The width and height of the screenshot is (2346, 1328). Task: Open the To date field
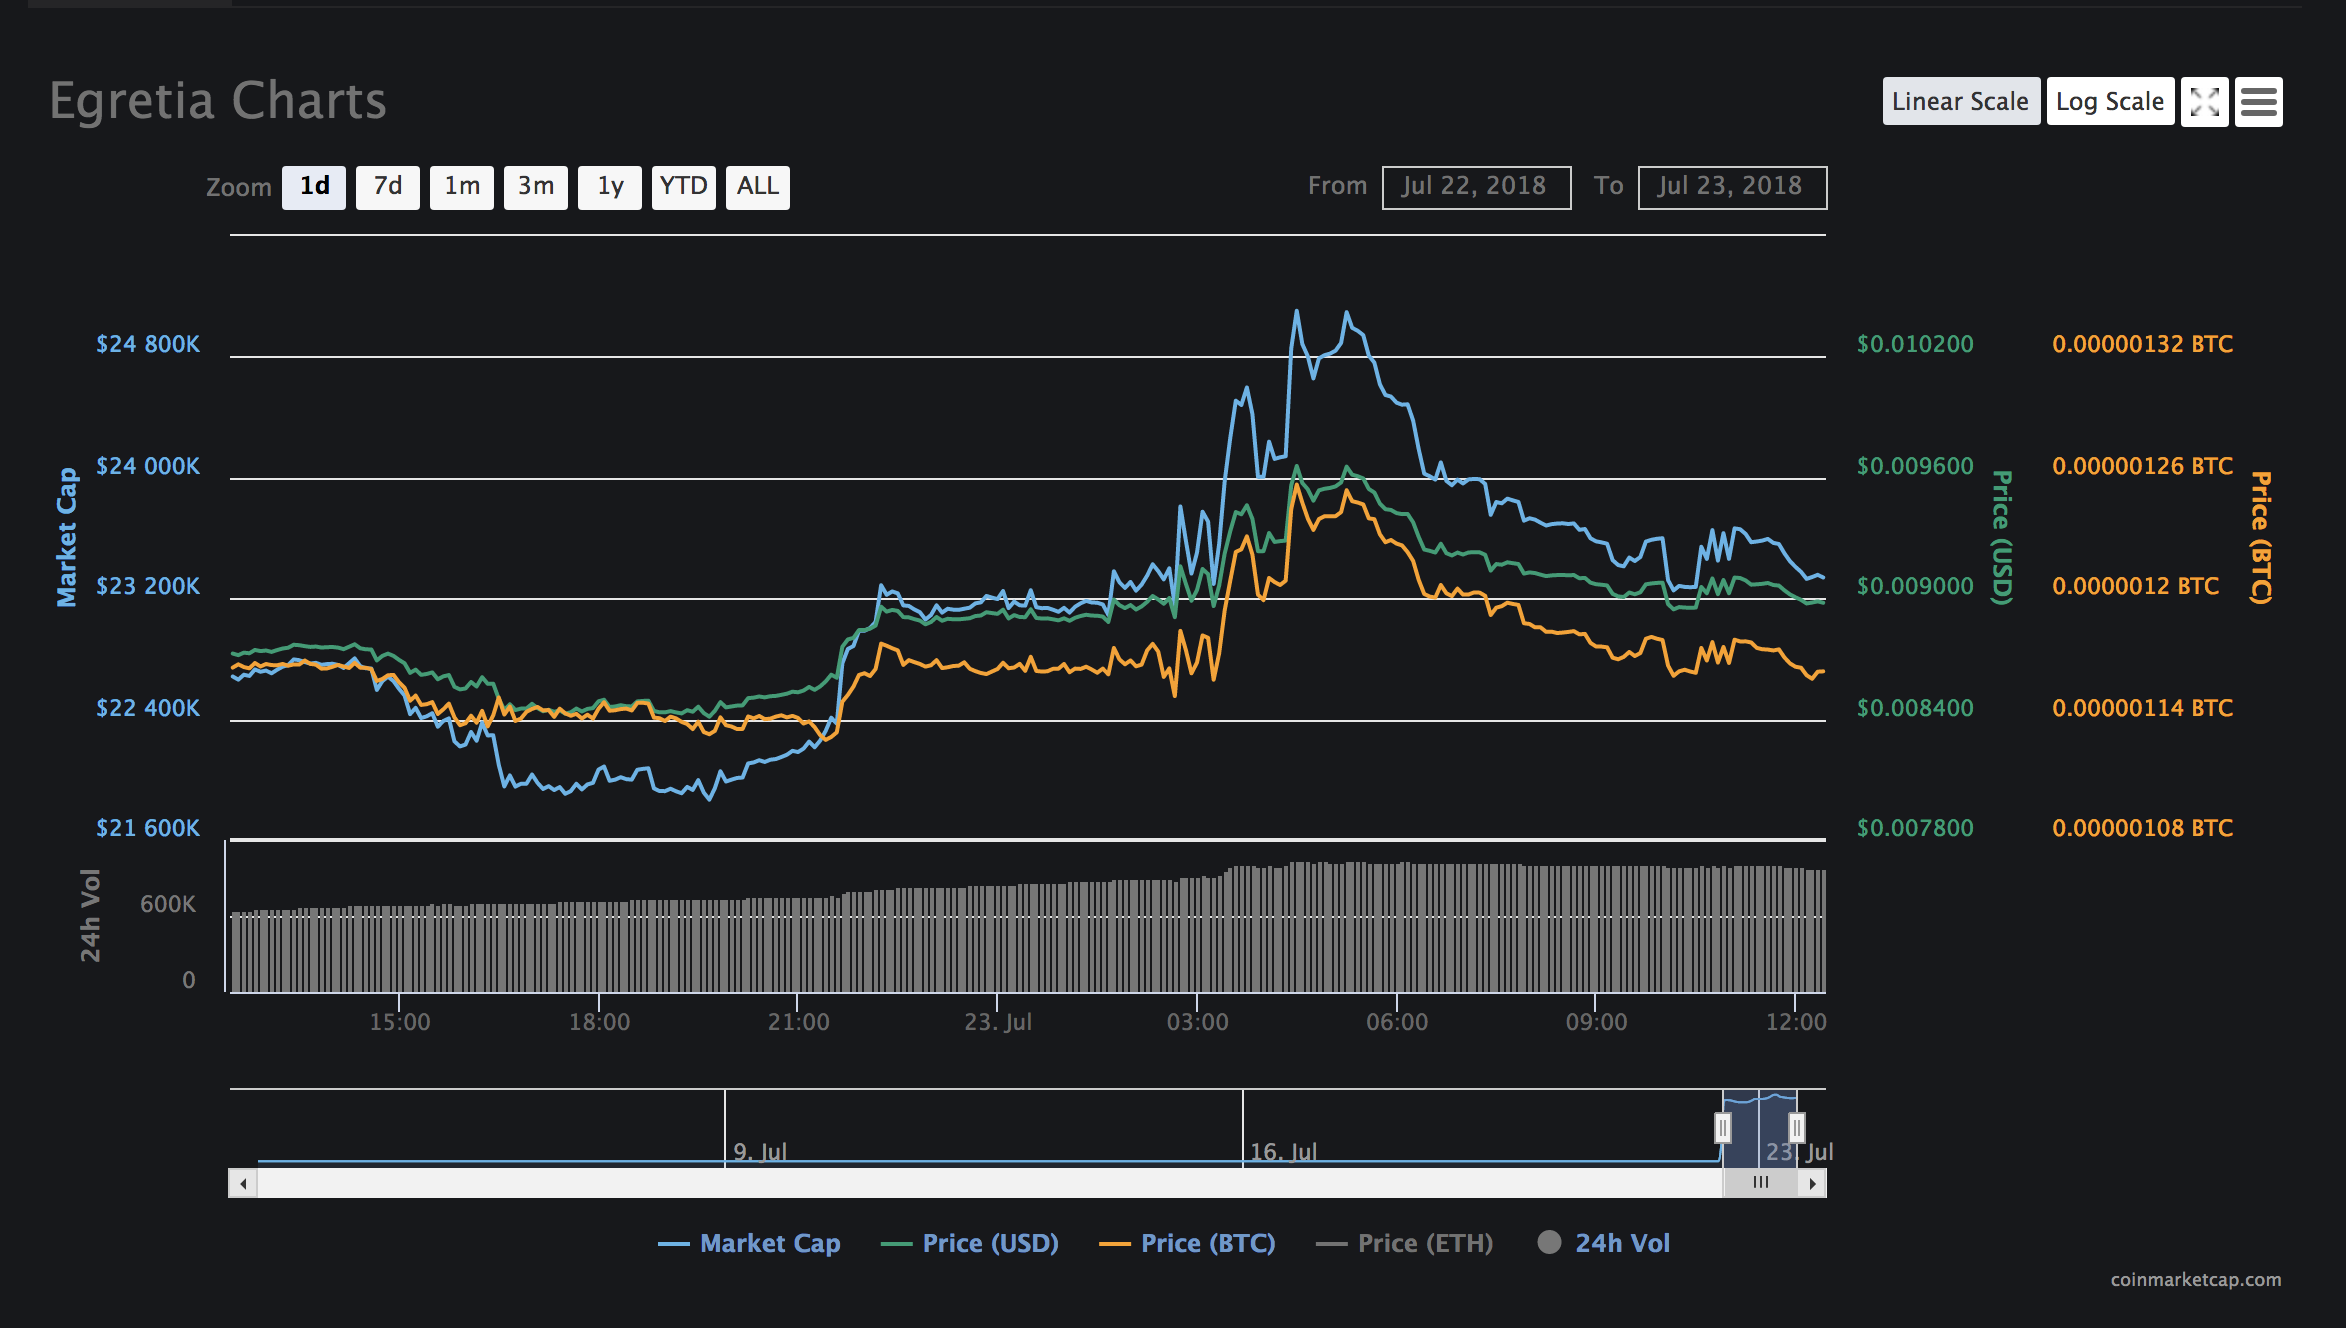1732,187
